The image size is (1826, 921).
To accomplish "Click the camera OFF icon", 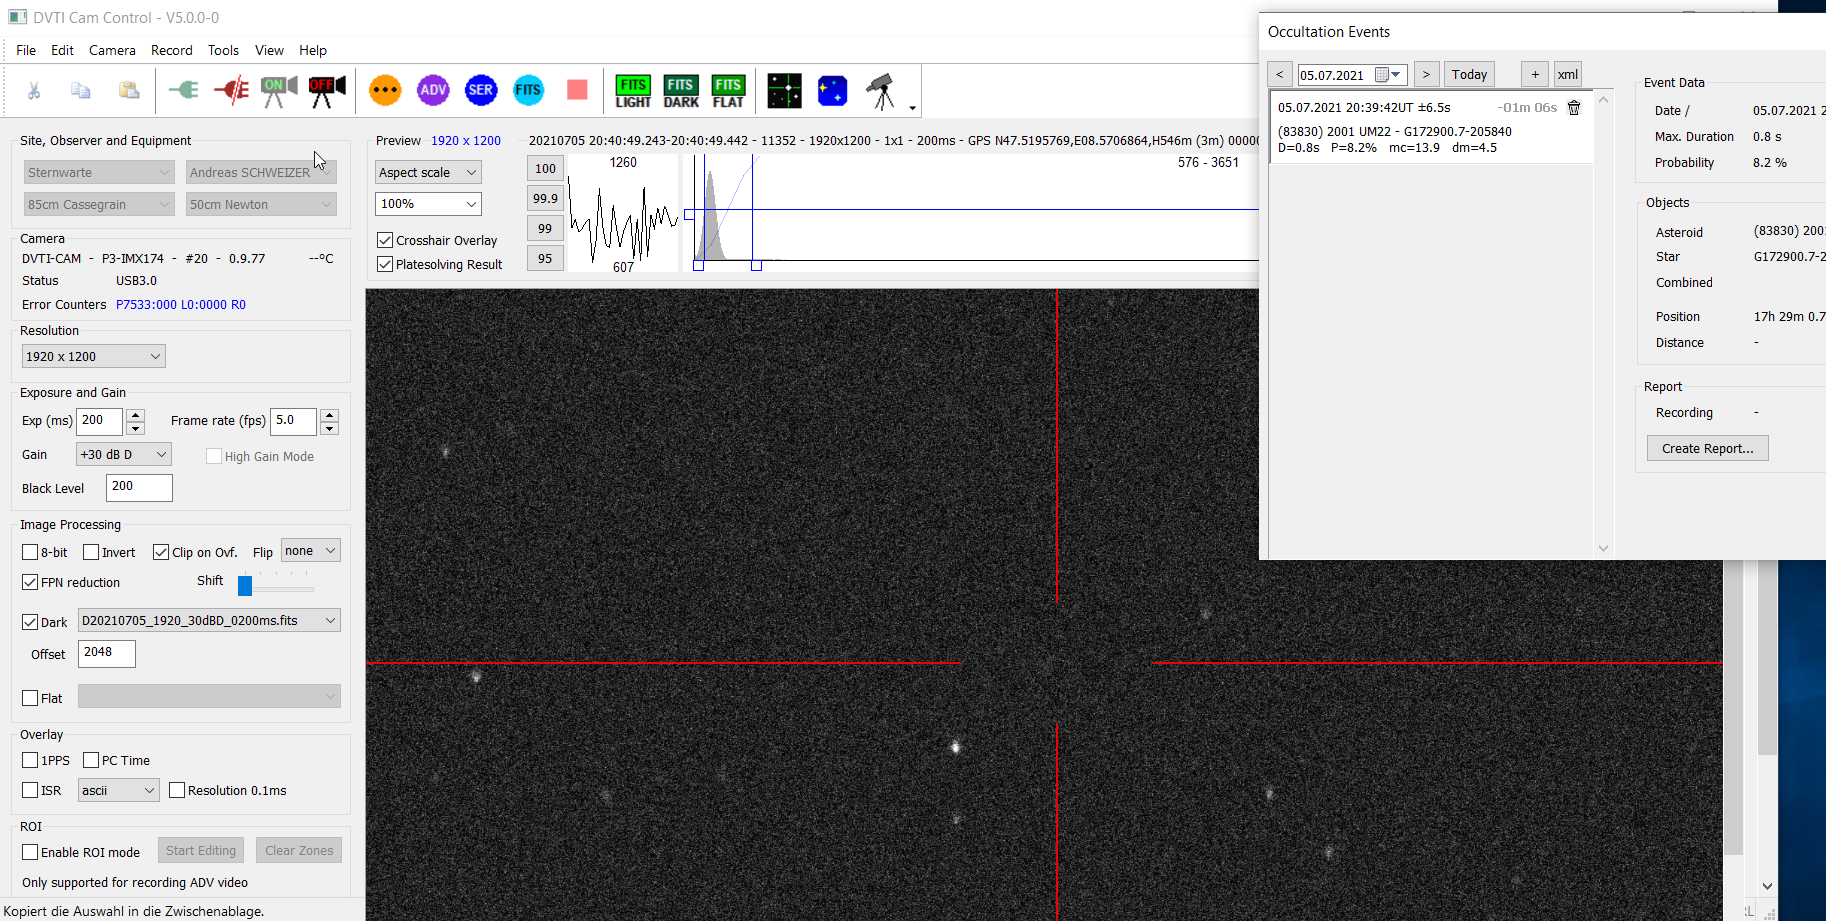I will pos(326,90).
